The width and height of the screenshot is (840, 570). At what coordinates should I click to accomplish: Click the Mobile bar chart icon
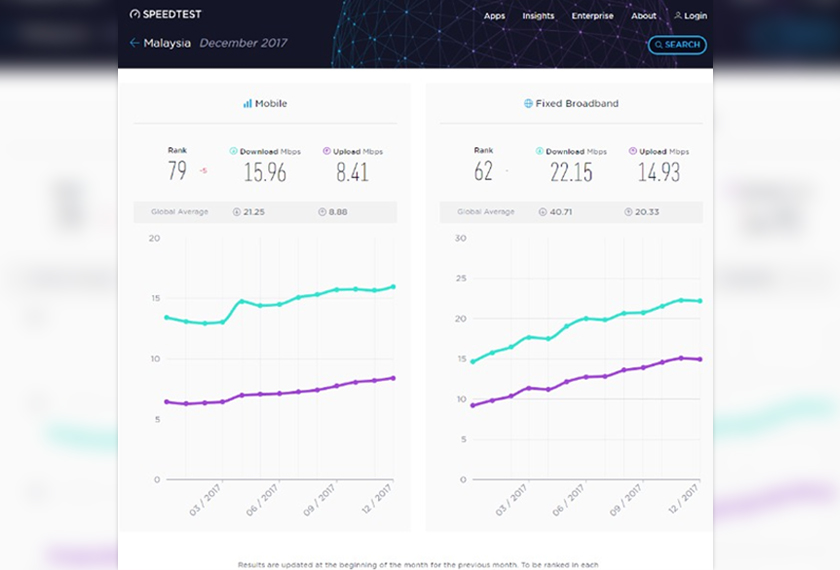pyautogui.click(x=247, y=103)
